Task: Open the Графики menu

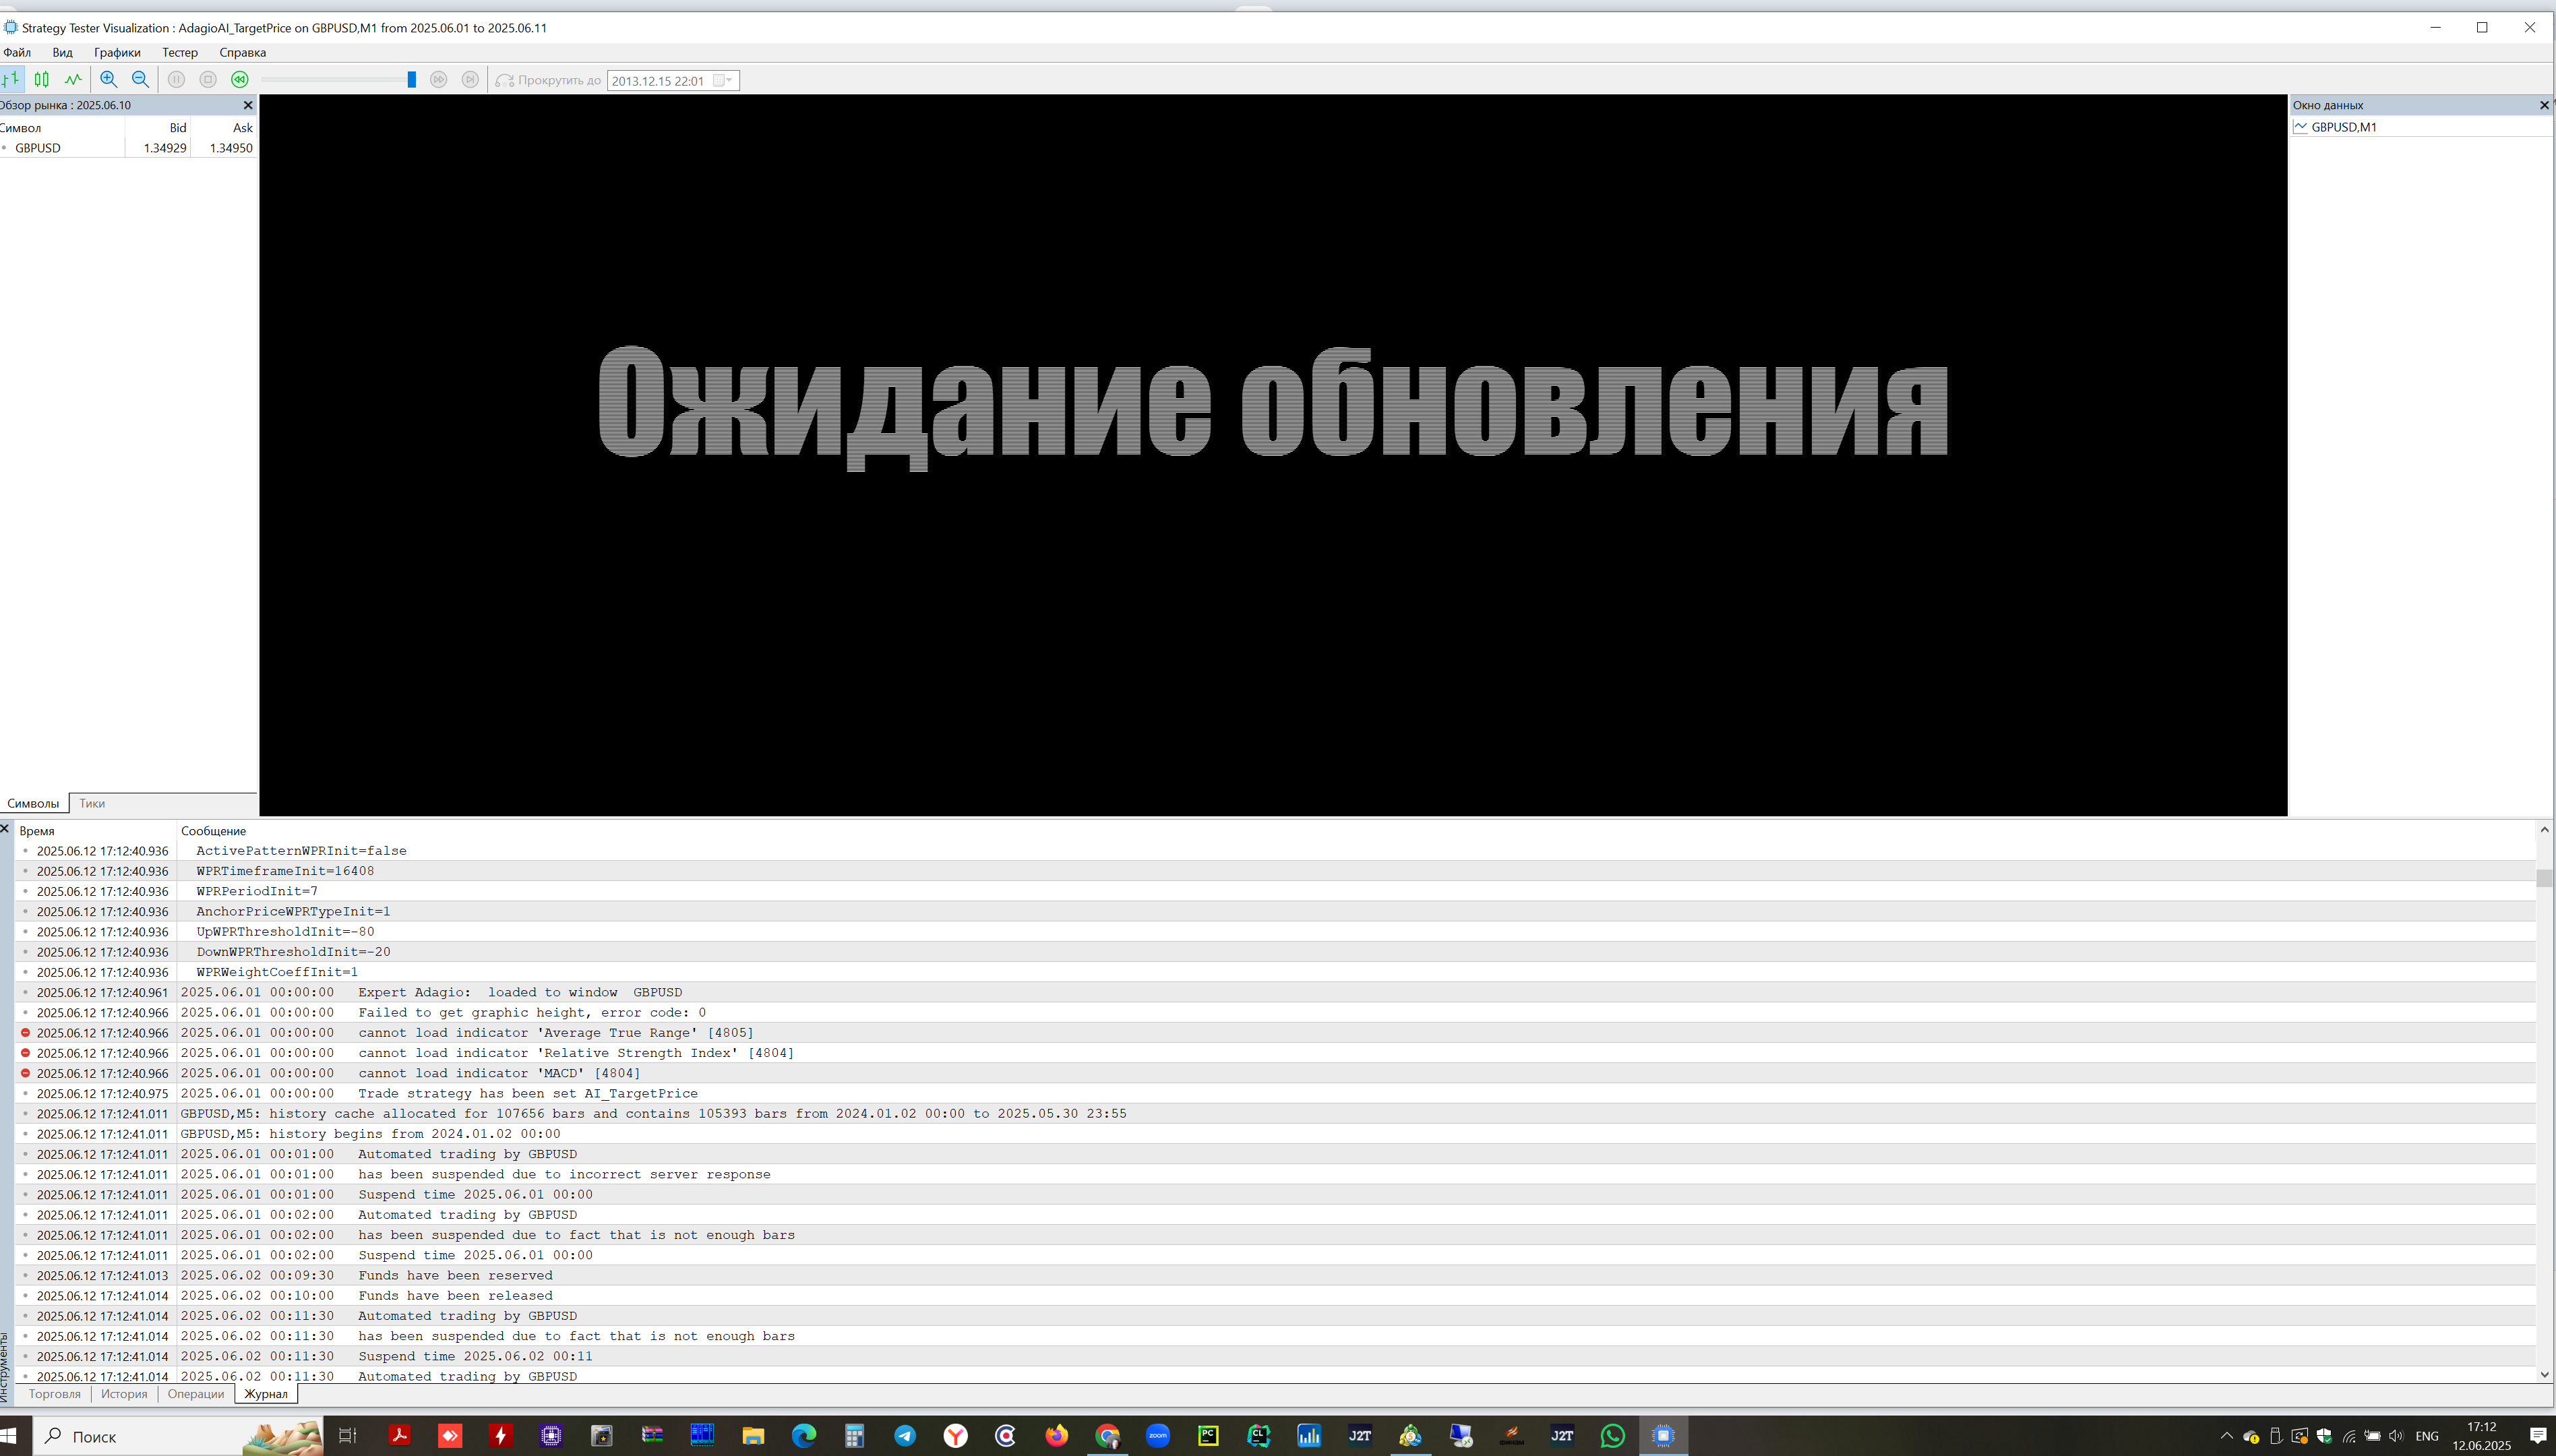Action: 117,52
